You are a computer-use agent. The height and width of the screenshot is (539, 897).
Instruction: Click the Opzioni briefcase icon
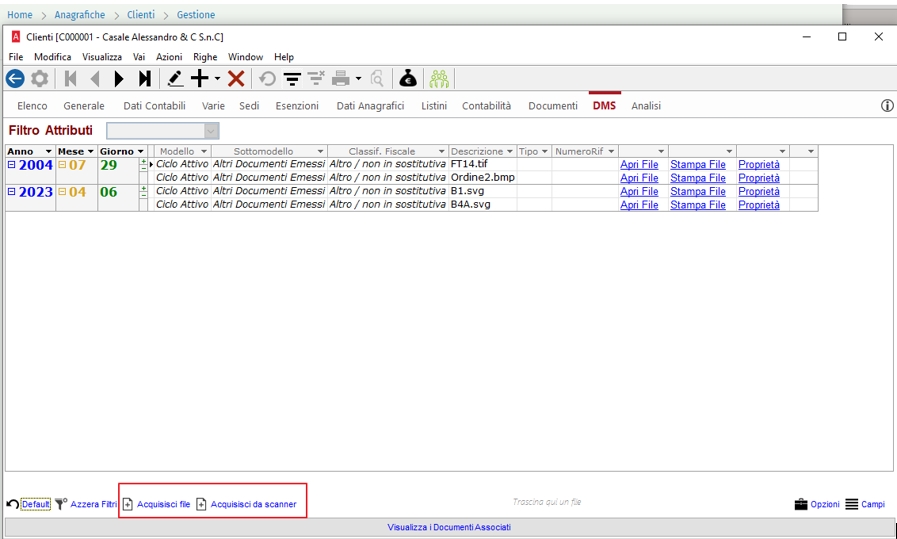click(801, 504)
